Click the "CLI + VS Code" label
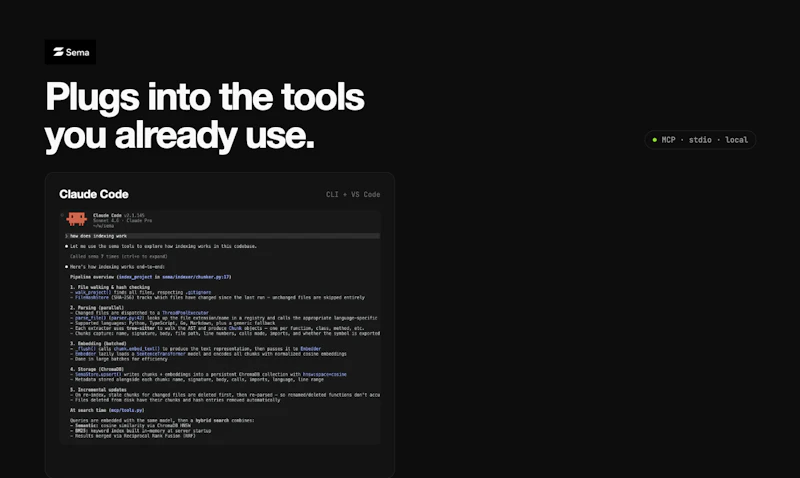 click(353, 194)
